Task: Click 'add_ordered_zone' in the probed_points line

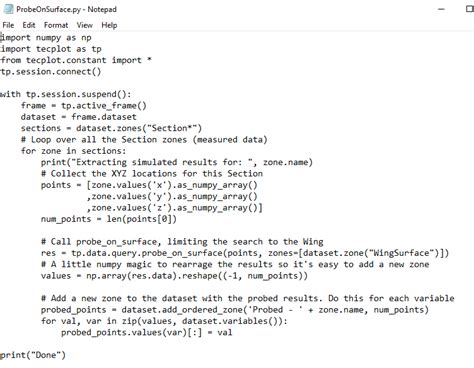Action: [202, 310]
